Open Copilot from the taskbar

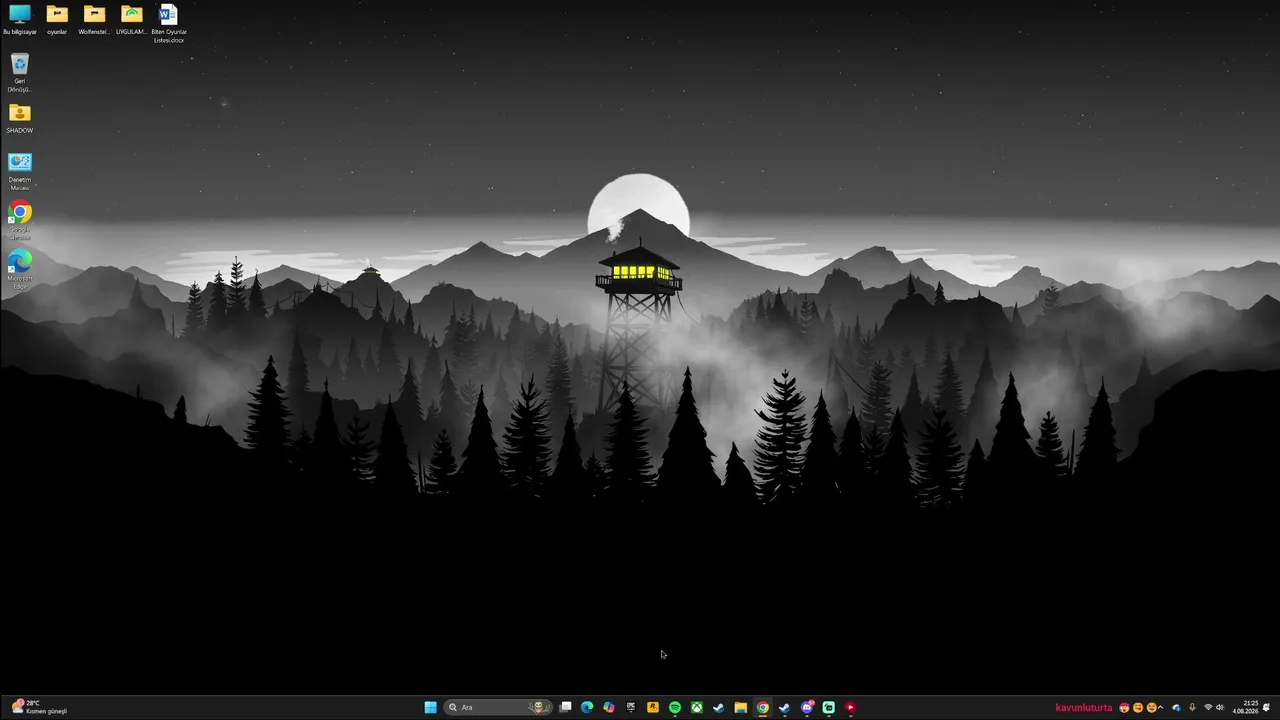click(609, 707)
